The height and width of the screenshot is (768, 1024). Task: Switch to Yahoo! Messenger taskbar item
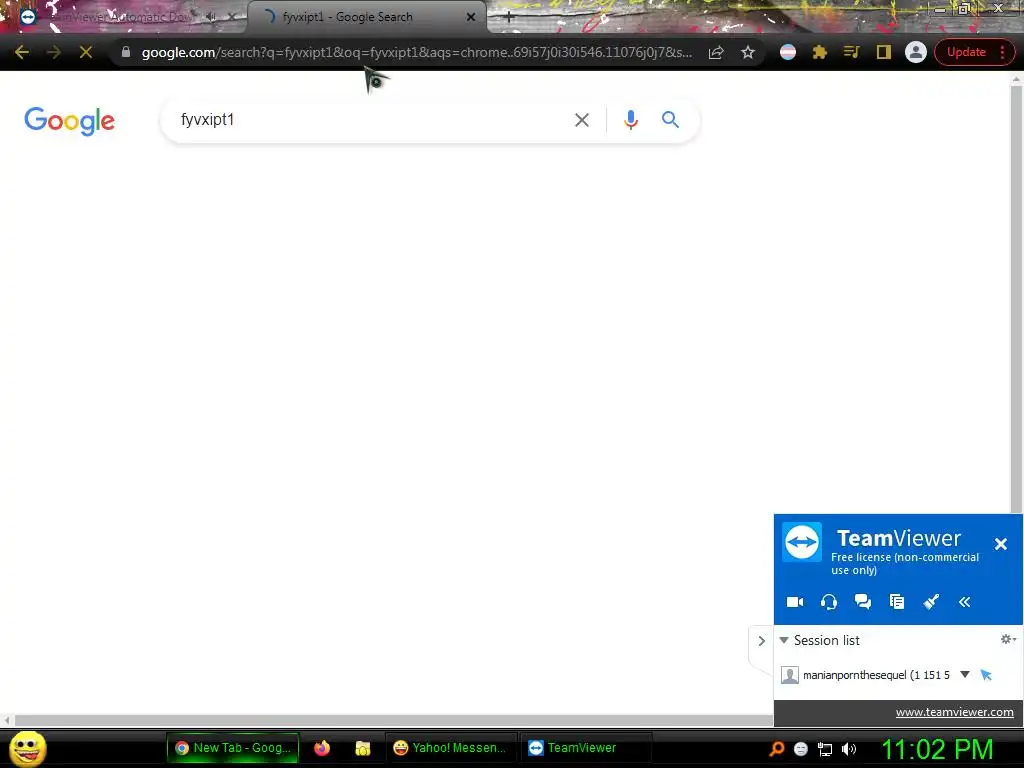pos(450,748)
